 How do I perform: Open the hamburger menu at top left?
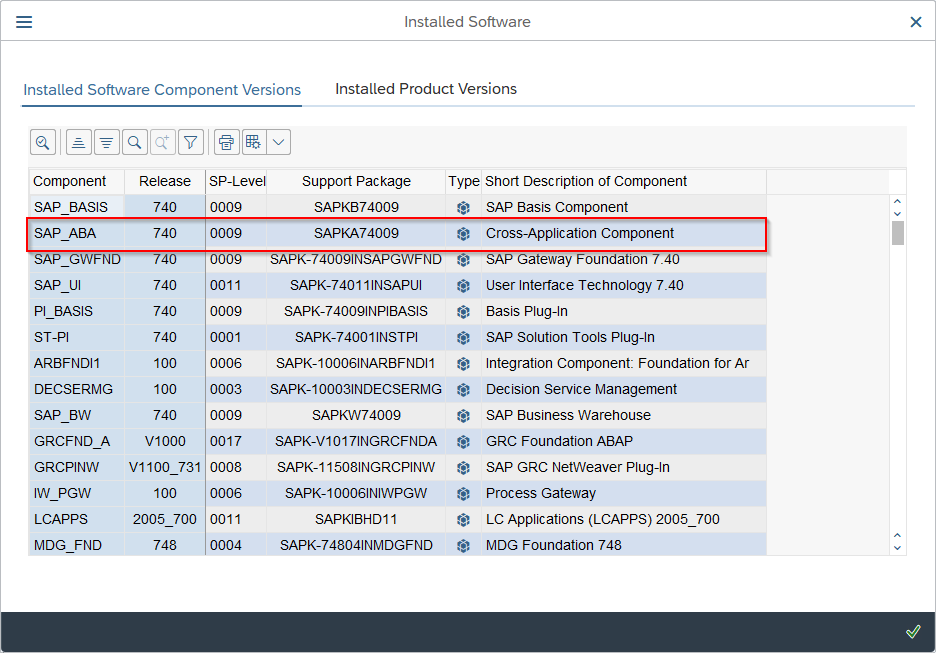[24, 22]
